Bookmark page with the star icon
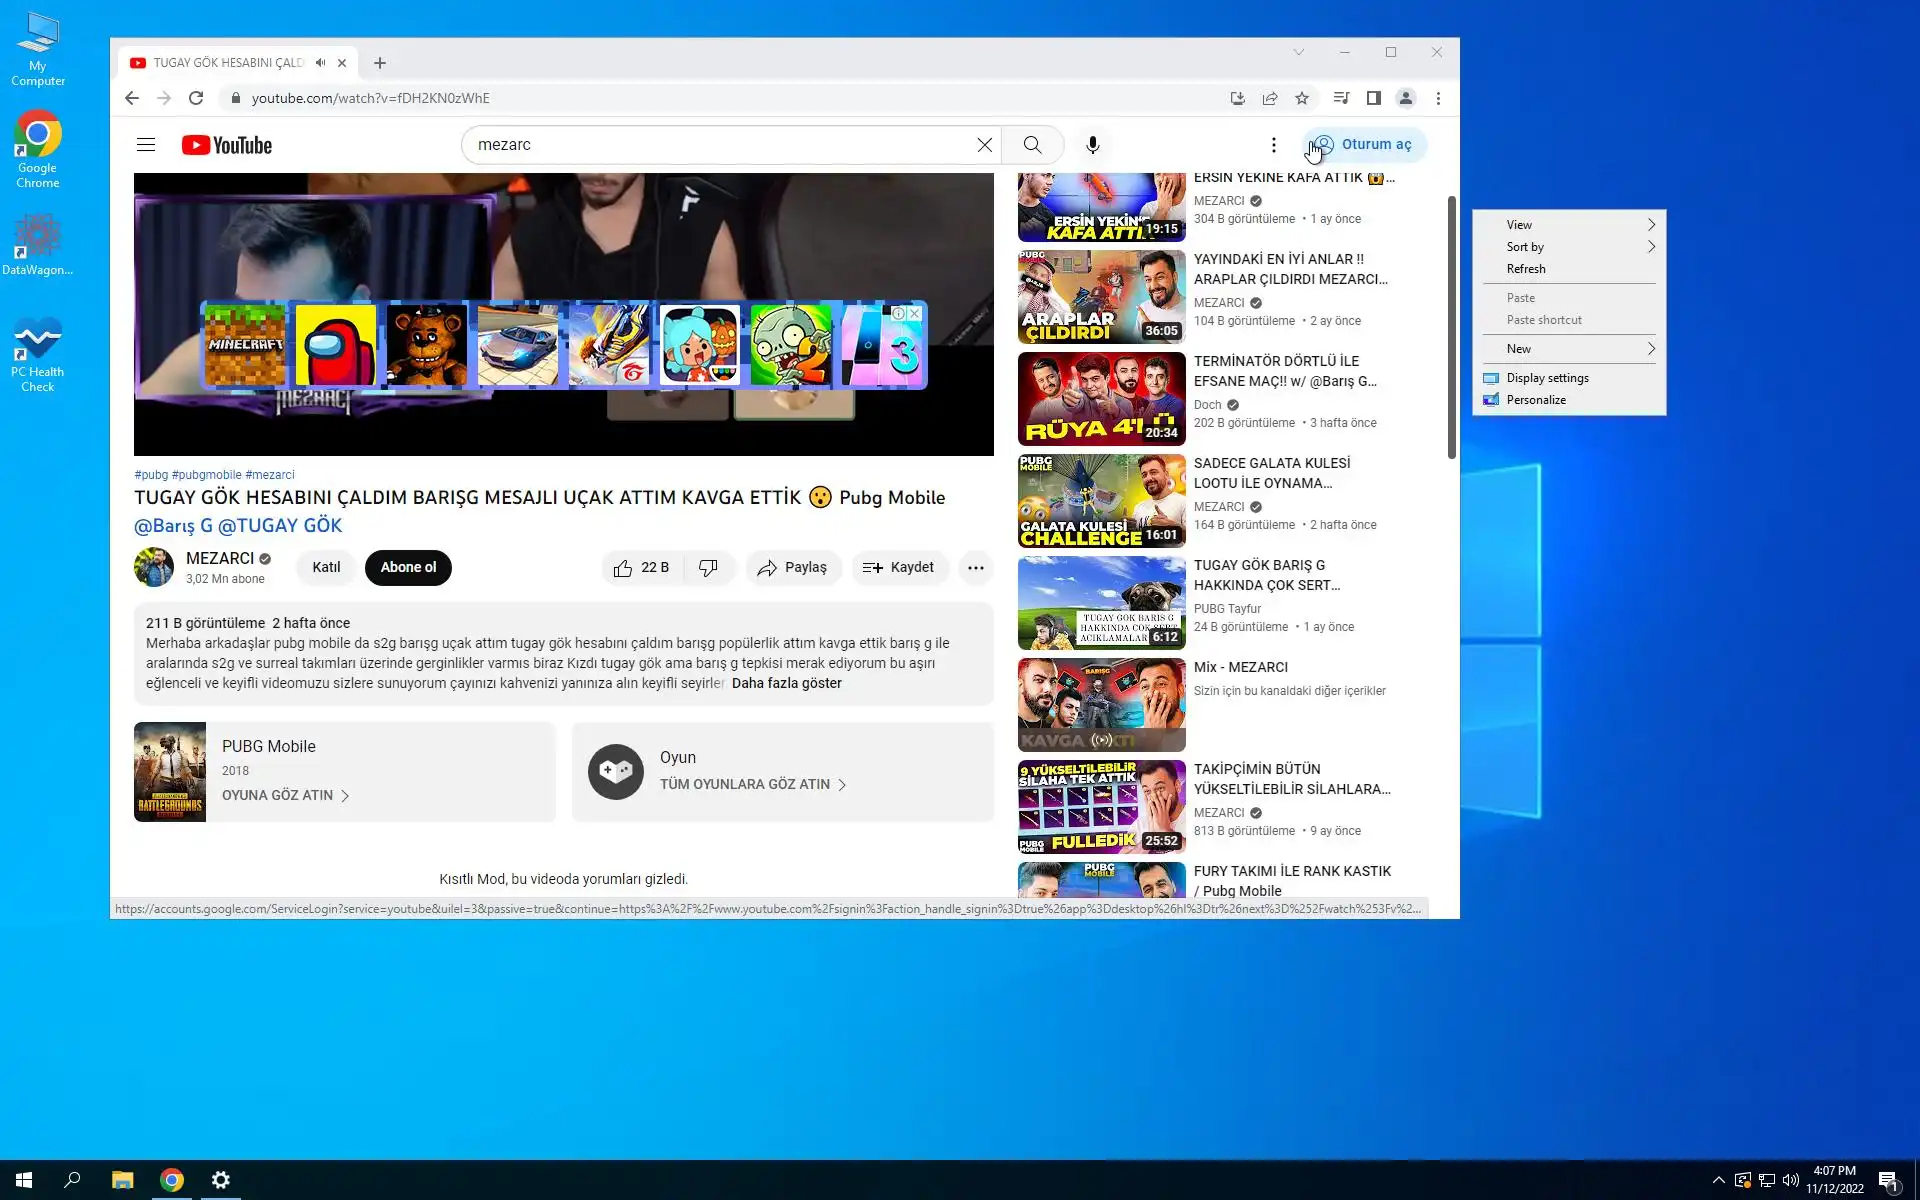 pos(1301,98)
